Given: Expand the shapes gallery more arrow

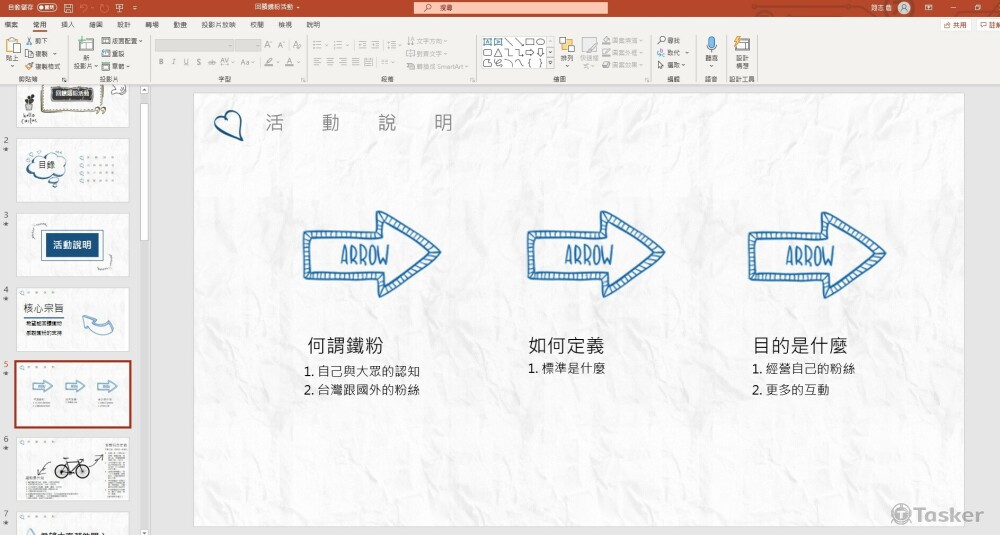Looking at the screenshot, I should pyautogui.click(x=551, y=65).
